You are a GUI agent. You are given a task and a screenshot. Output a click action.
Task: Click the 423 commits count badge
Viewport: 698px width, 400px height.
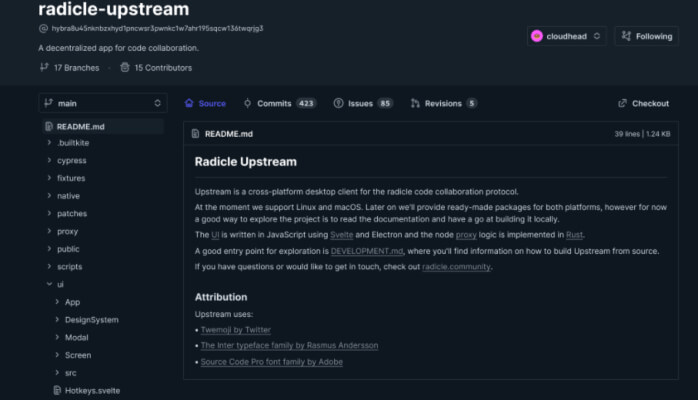306,103
